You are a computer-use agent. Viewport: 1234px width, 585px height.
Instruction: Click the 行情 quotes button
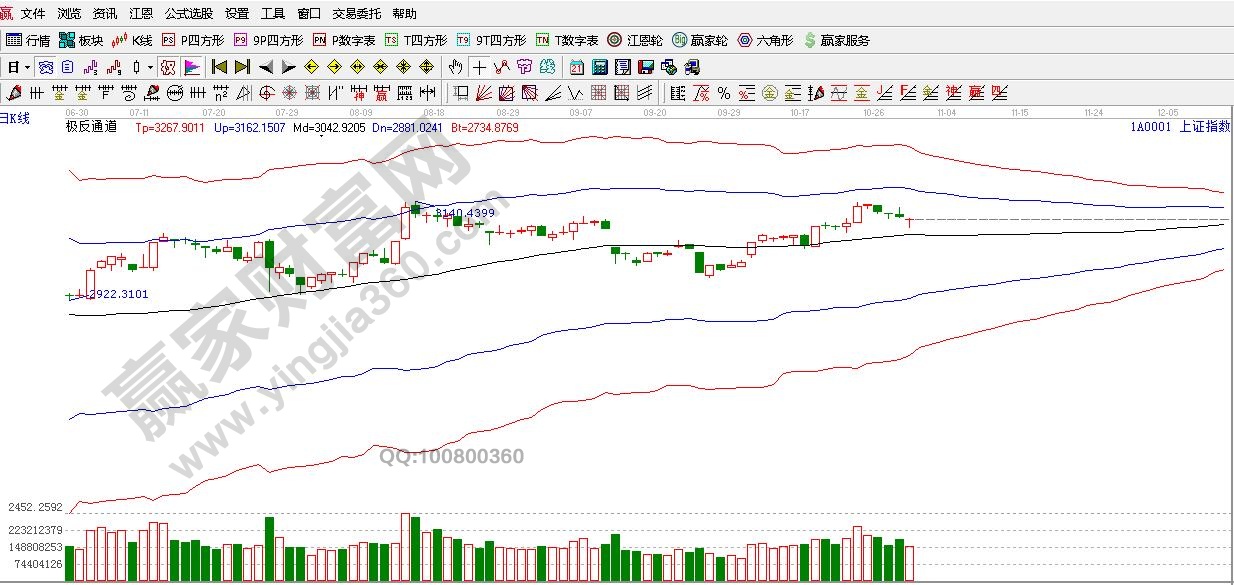click(x=29, y=40)
